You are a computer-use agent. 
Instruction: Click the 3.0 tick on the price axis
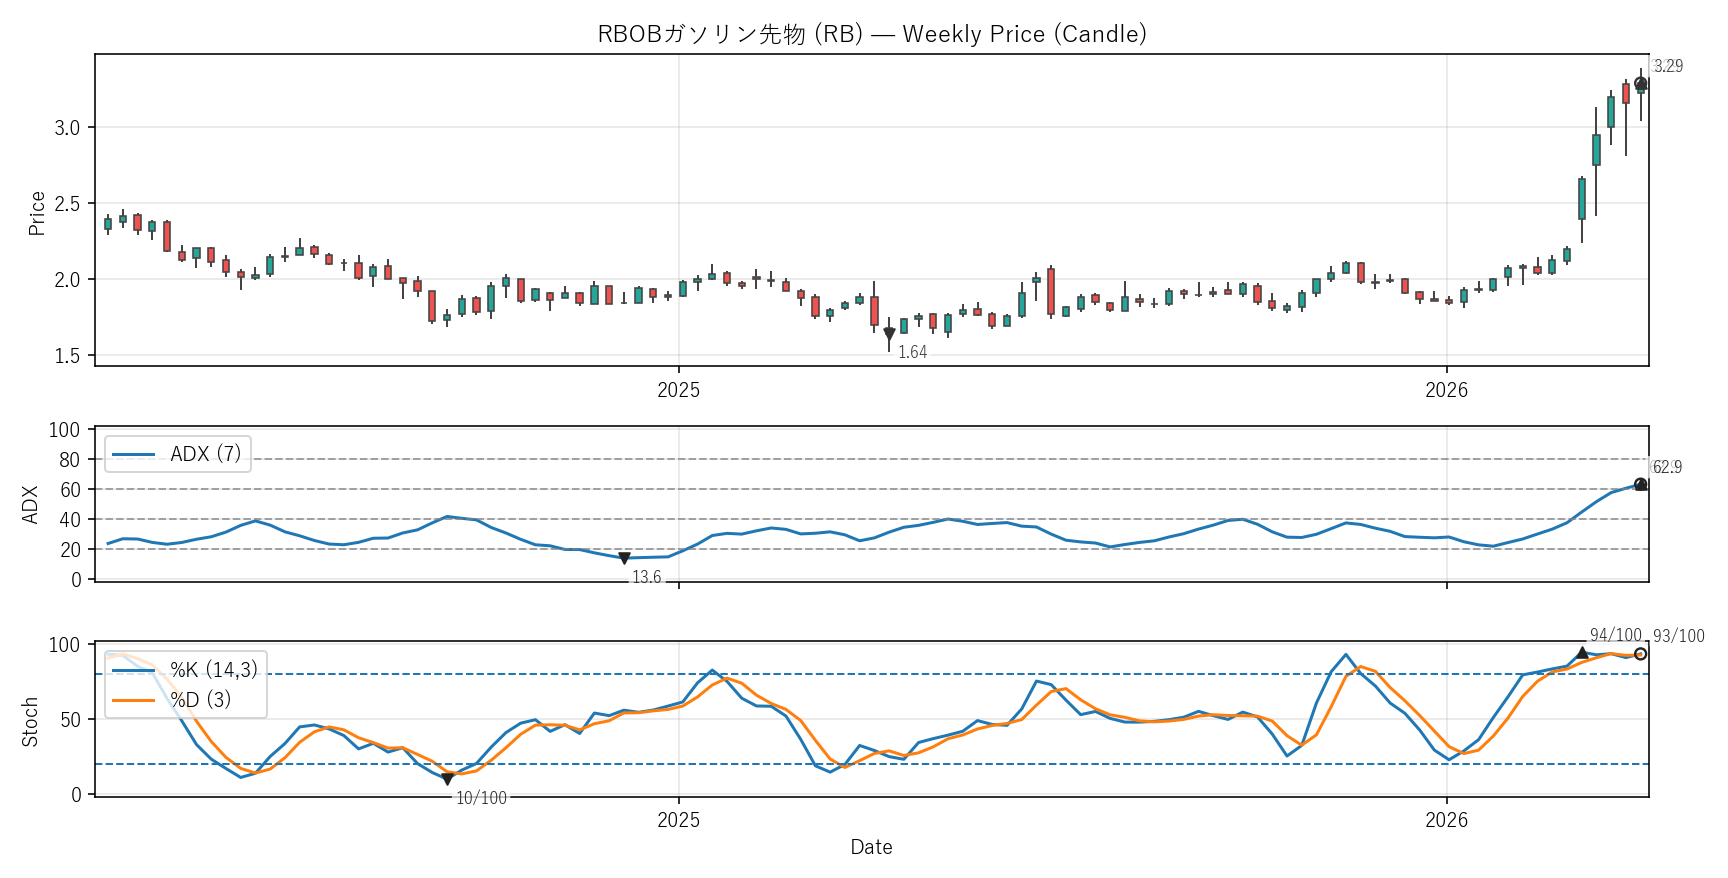[67, 128]
